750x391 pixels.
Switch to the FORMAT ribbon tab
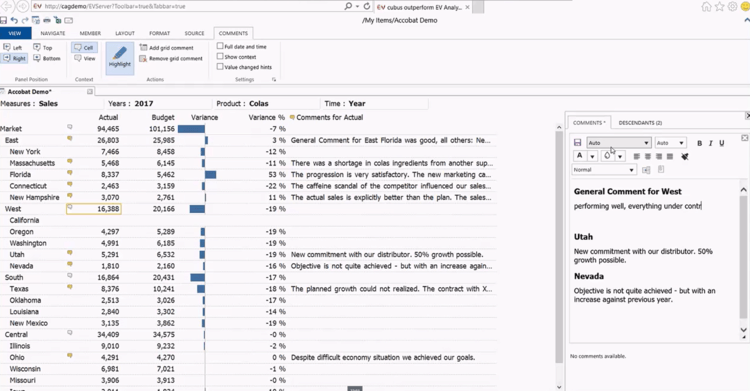pos(159,33)
